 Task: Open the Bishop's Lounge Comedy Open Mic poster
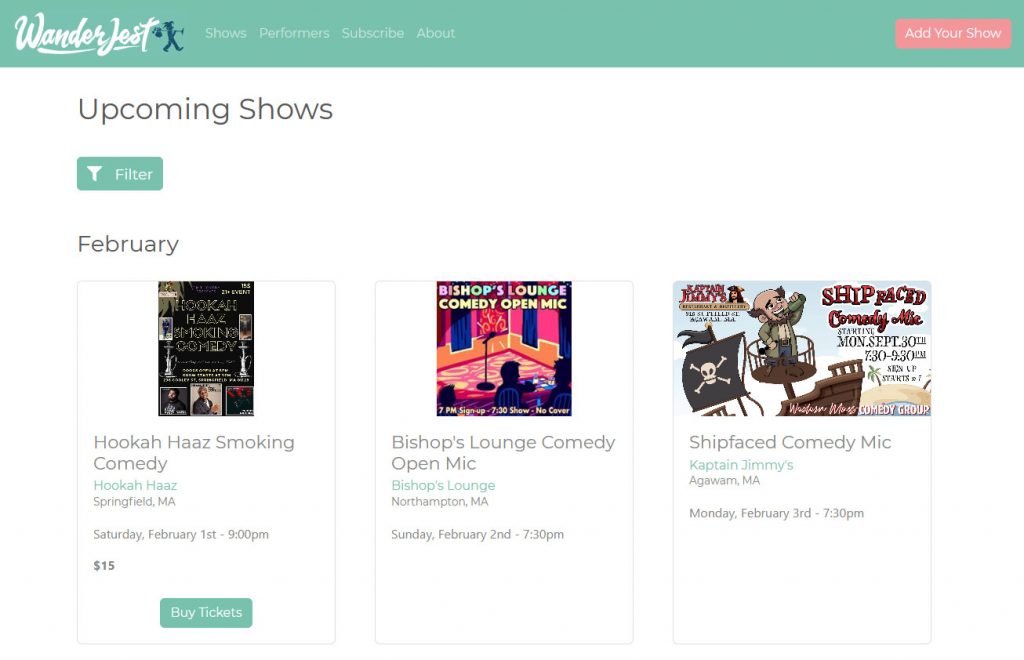pos(504,349)
